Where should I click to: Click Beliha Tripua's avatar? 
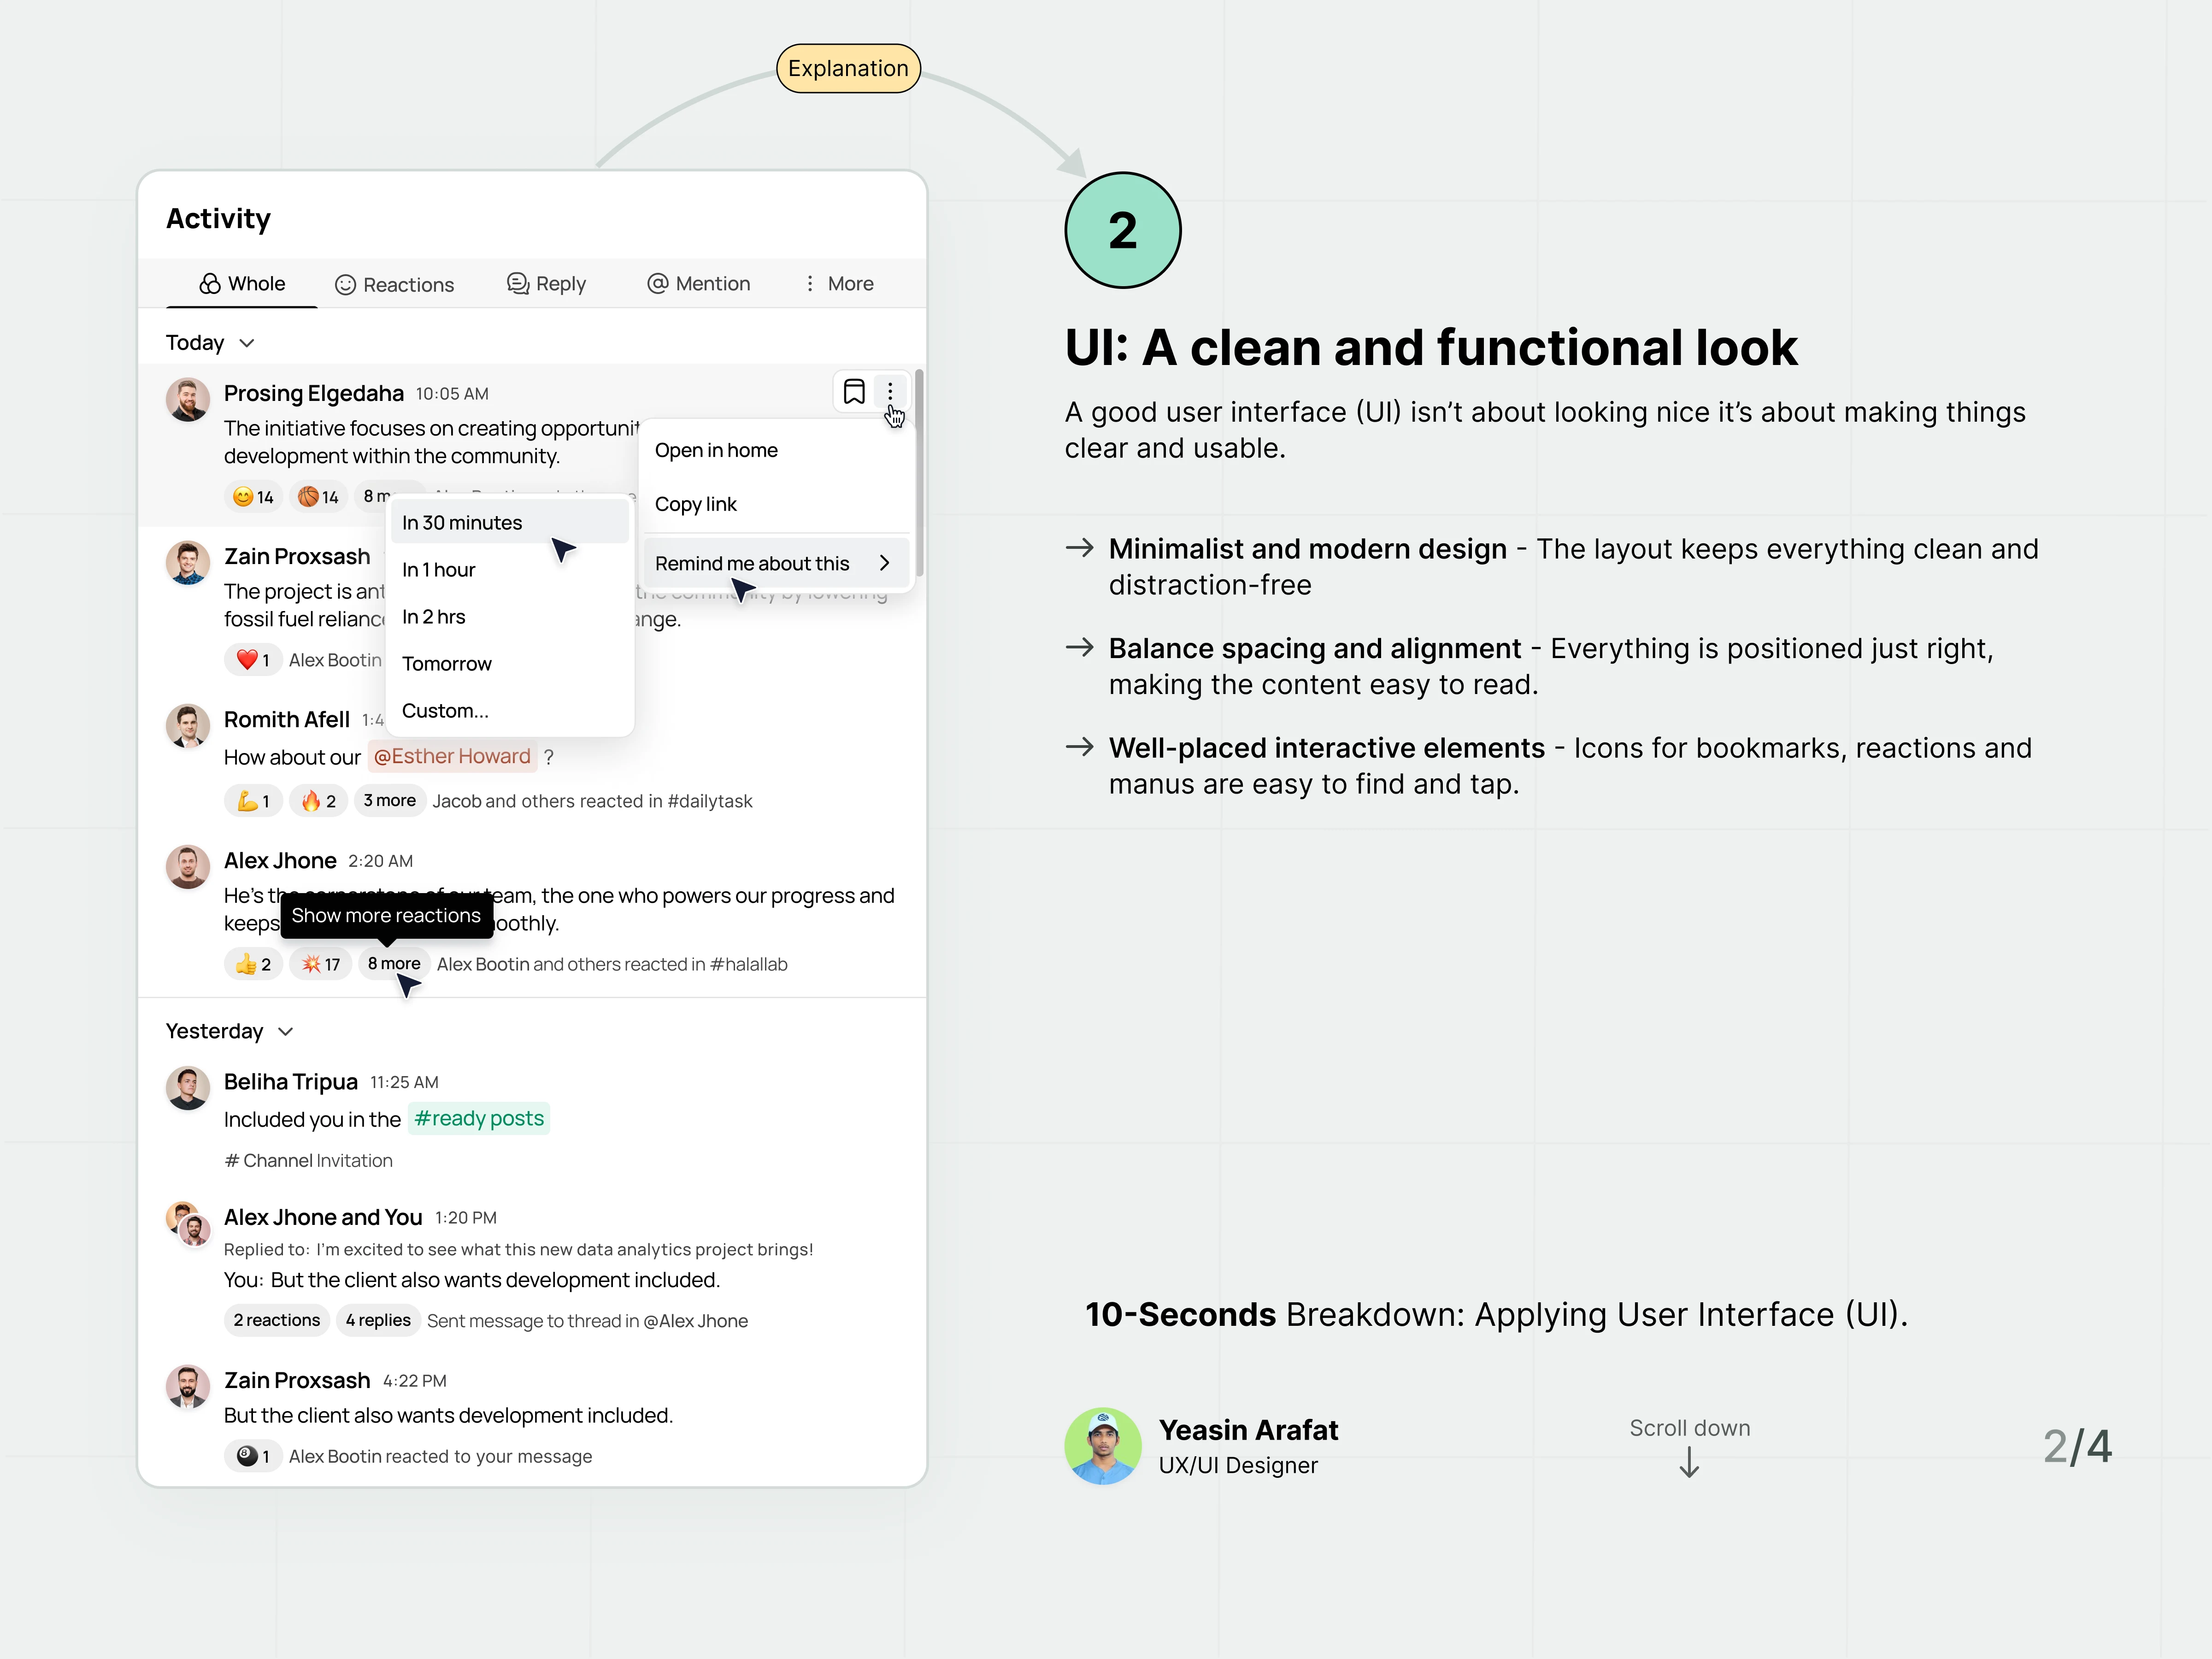click(x=188, y=1088)
